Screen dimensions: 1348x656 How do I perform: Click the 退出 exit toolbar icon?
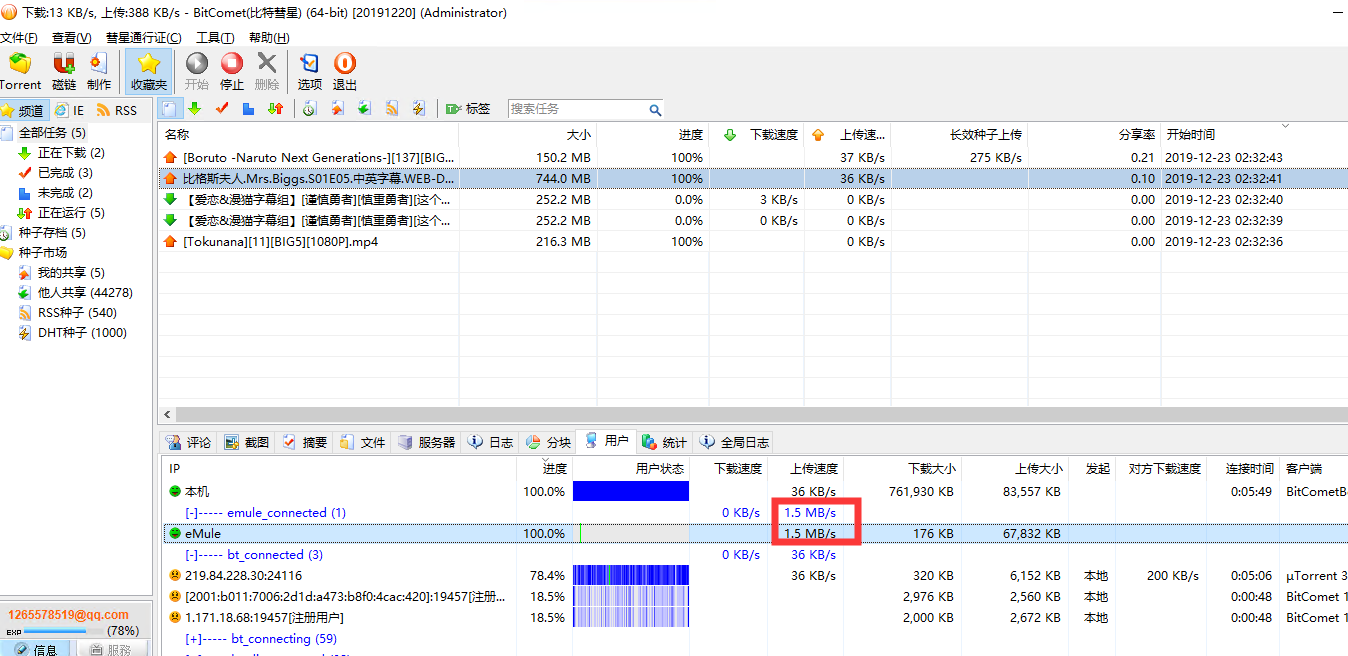point(345,72)
